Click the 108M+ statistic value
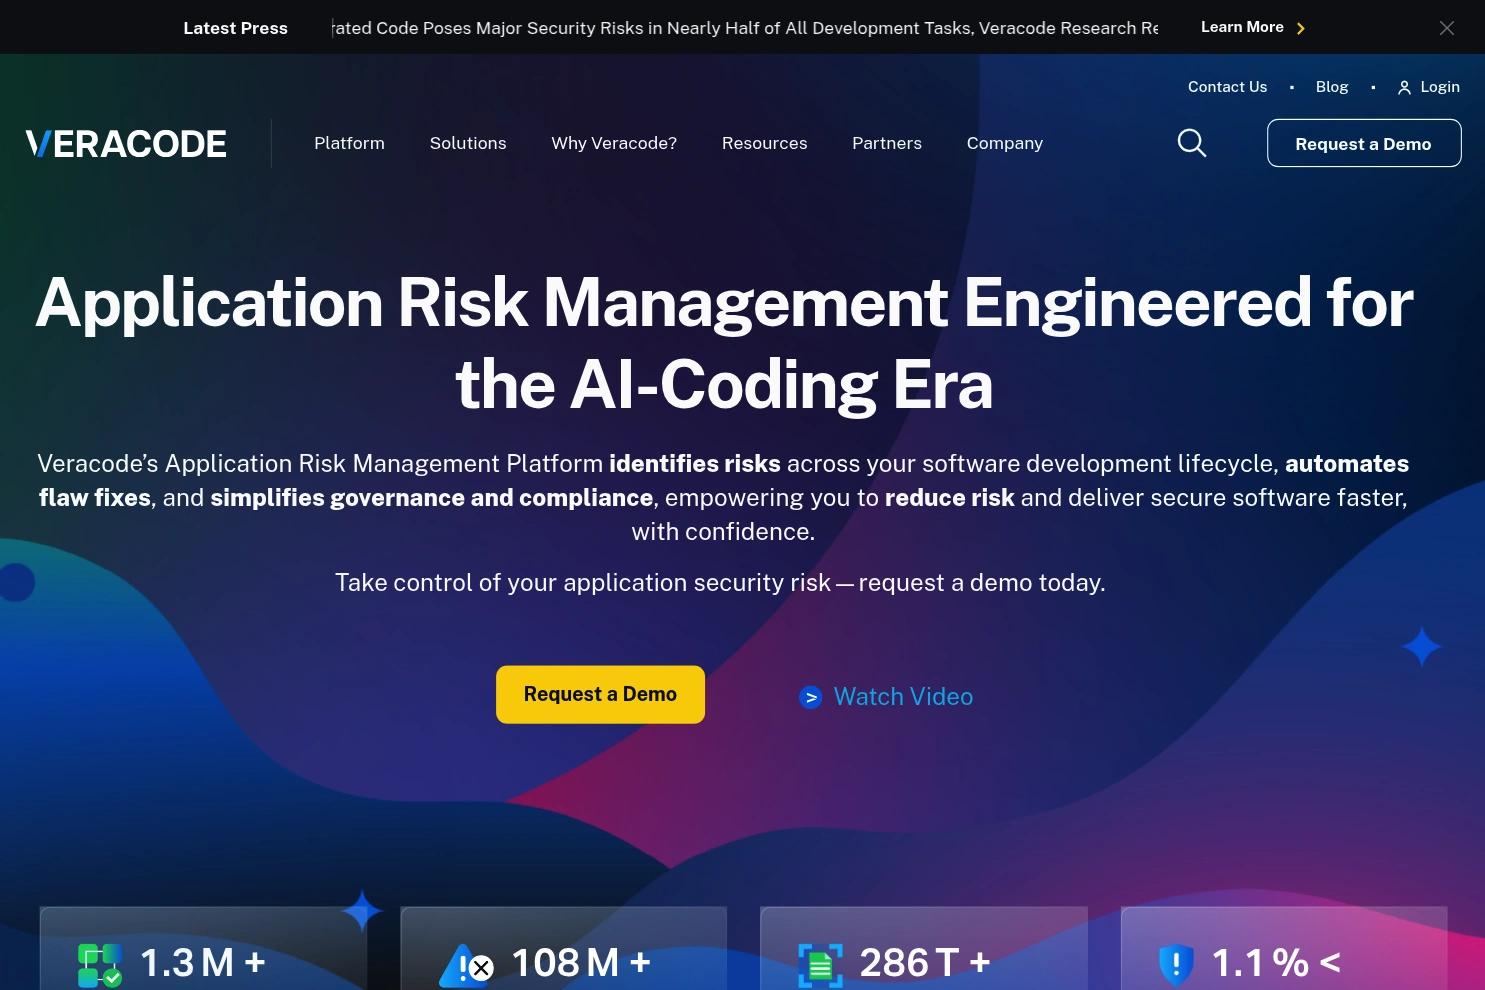 pyautogui.click(x=581, y=963)
